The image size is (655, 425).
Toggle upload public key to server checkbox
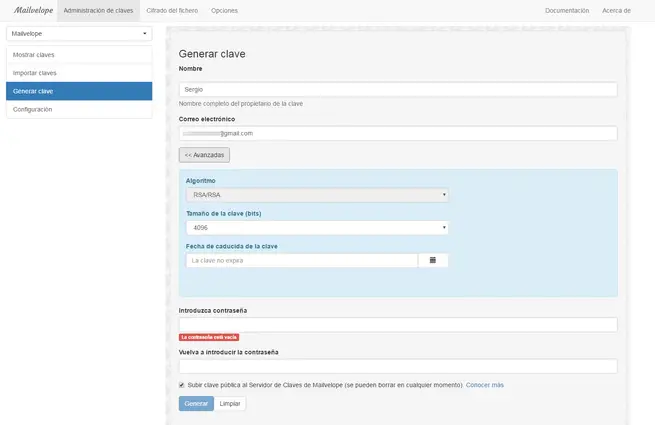tap(181, 384)
